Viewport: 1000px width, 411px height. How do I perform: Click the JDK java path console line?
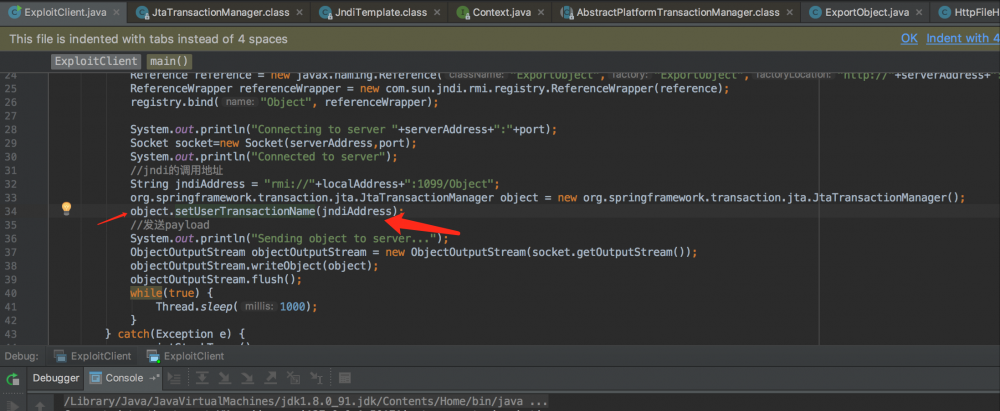click(x=307, y=403)
